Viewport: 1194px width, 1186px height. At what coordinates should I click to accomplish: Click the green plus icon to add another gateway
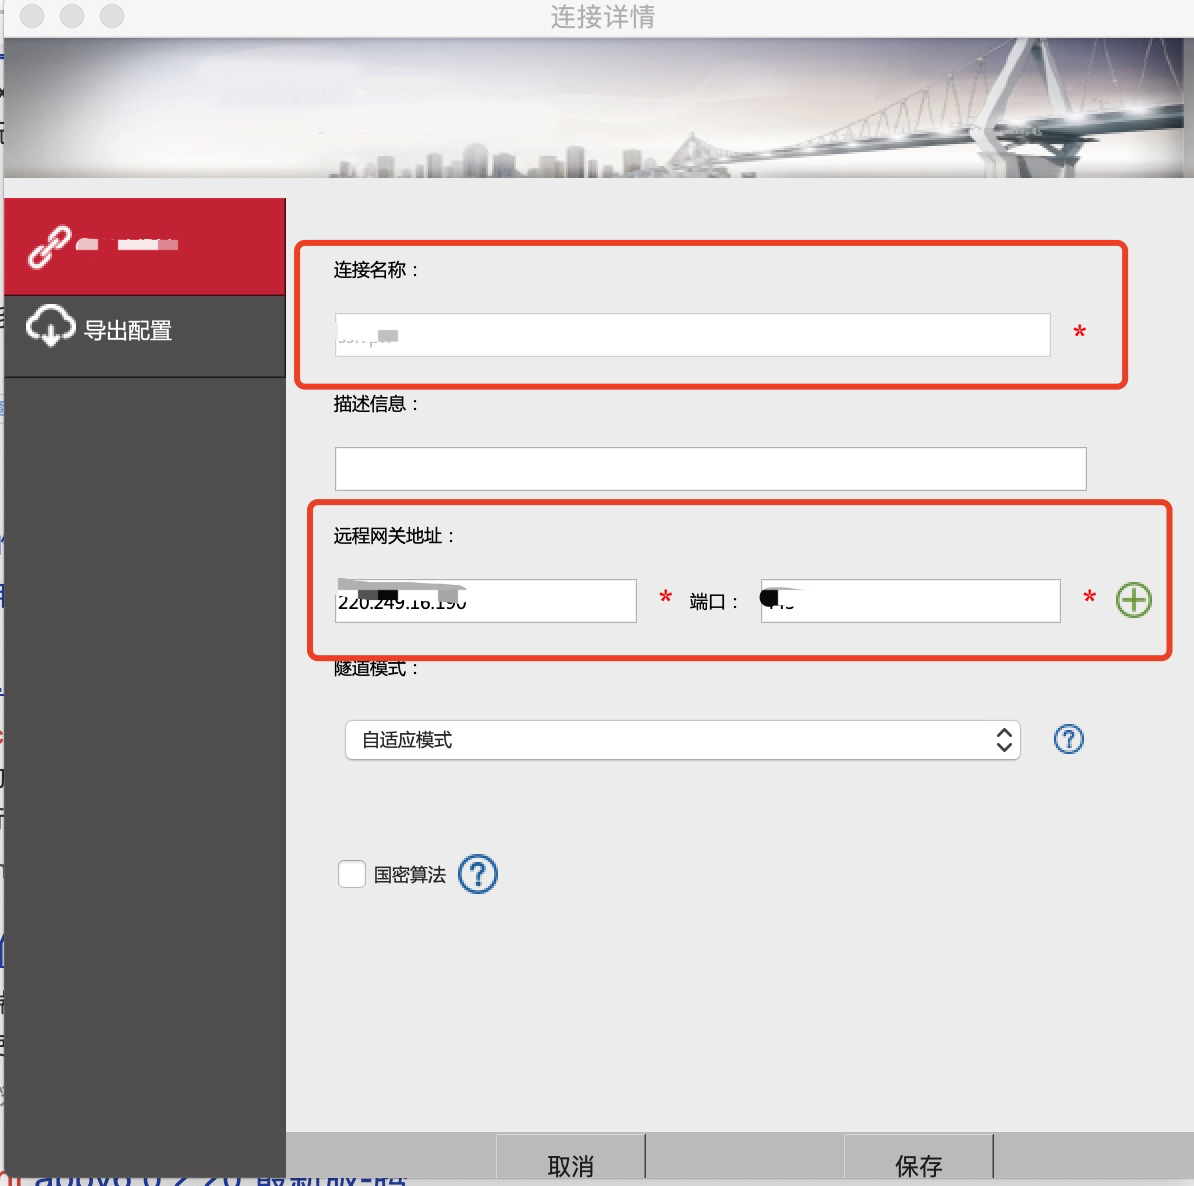[1134, 600]
